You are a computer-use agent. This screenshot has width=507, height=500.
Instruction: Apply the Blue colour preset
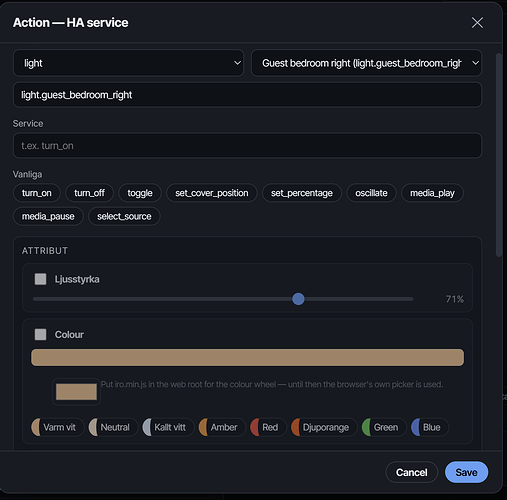[x=430, y=427]
